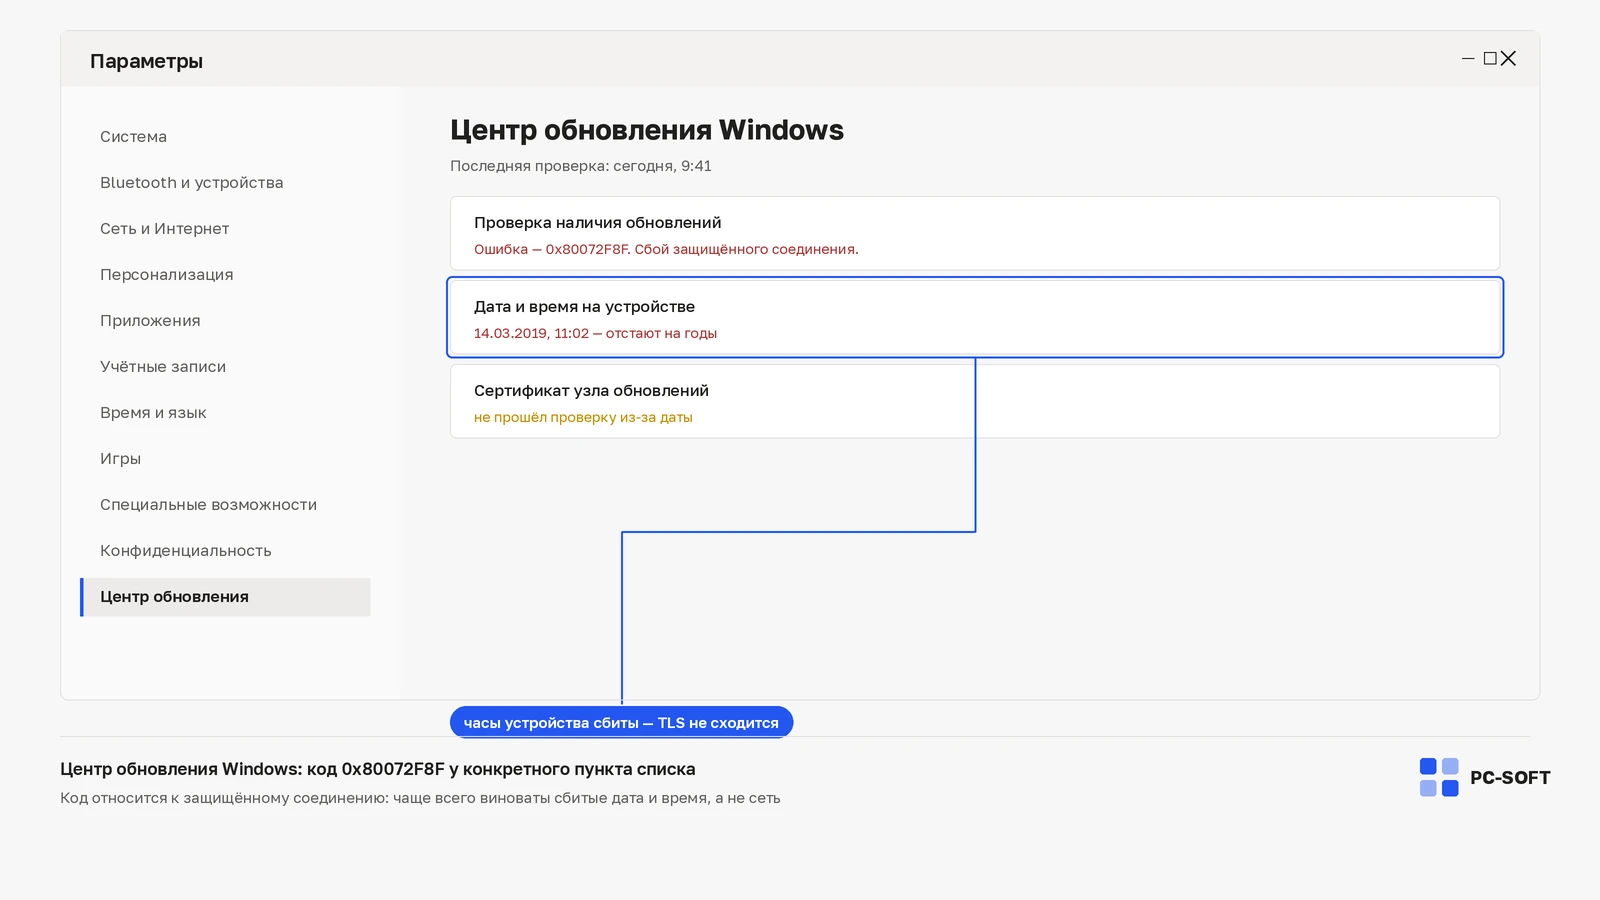Viewport: 1600px width, 900px height.
Task: Click the PC-SOFT logo icon
Action: [x=1439, y=777]
